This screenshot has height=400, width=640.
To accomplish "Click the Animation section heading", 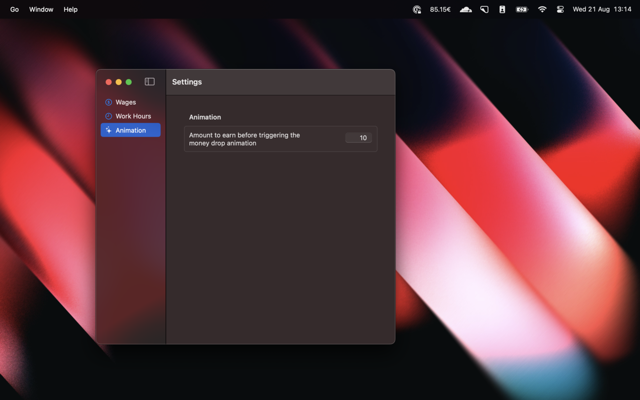I will 205,117.
